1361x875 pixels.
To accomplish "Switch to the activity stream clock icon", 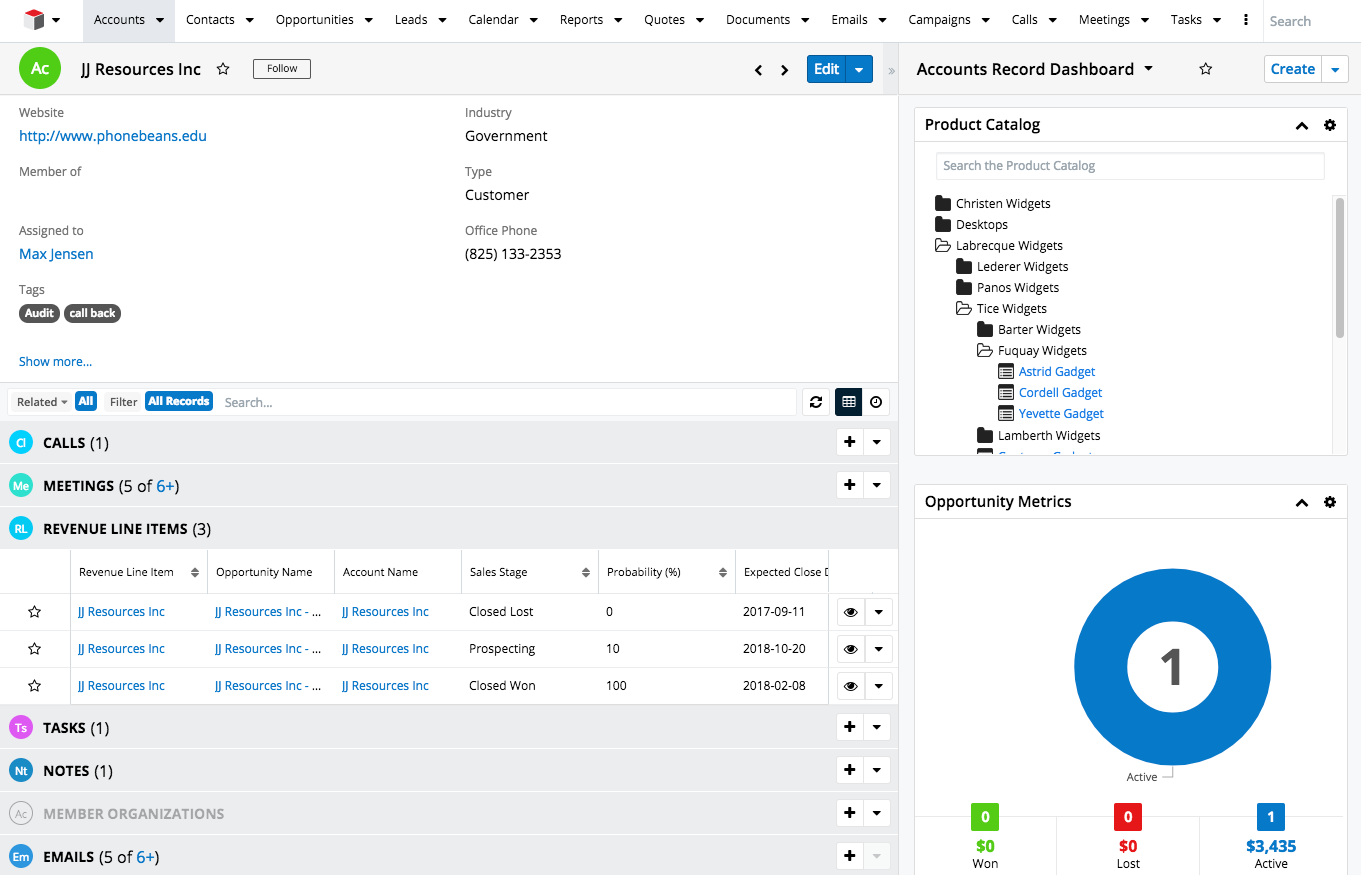I will tap(876, 402).
